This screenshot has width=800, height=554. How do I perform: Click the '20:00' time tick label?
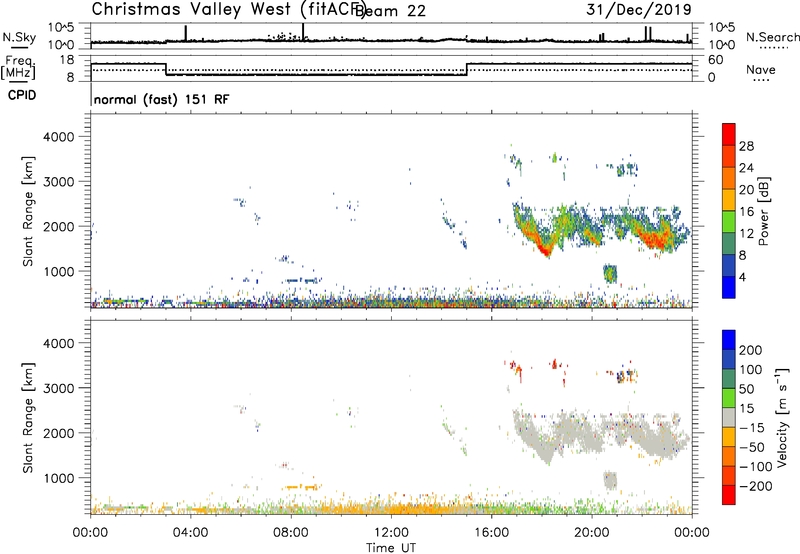coord(592,533)
